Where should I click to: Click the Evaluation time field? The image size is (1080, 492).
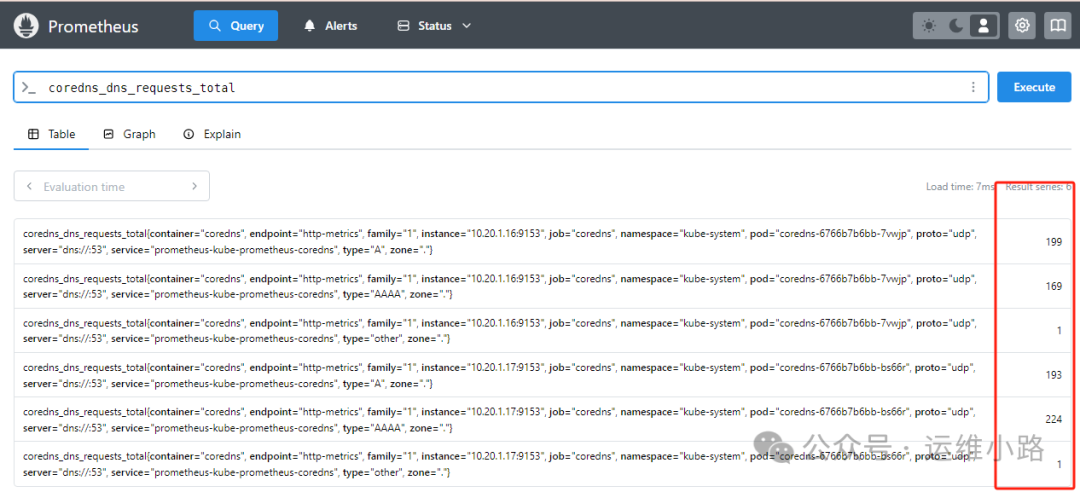point(112,186)
